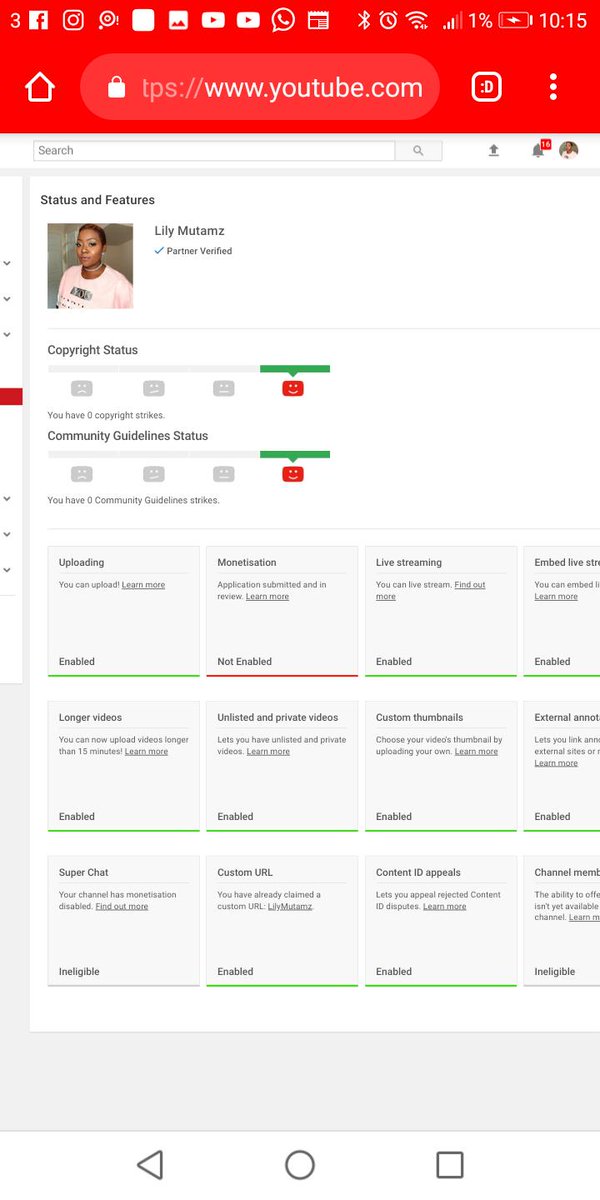Viewport: 600px width, 1200px height.
Task: Click the magnifying glass search button
Action: pos(418,150)
